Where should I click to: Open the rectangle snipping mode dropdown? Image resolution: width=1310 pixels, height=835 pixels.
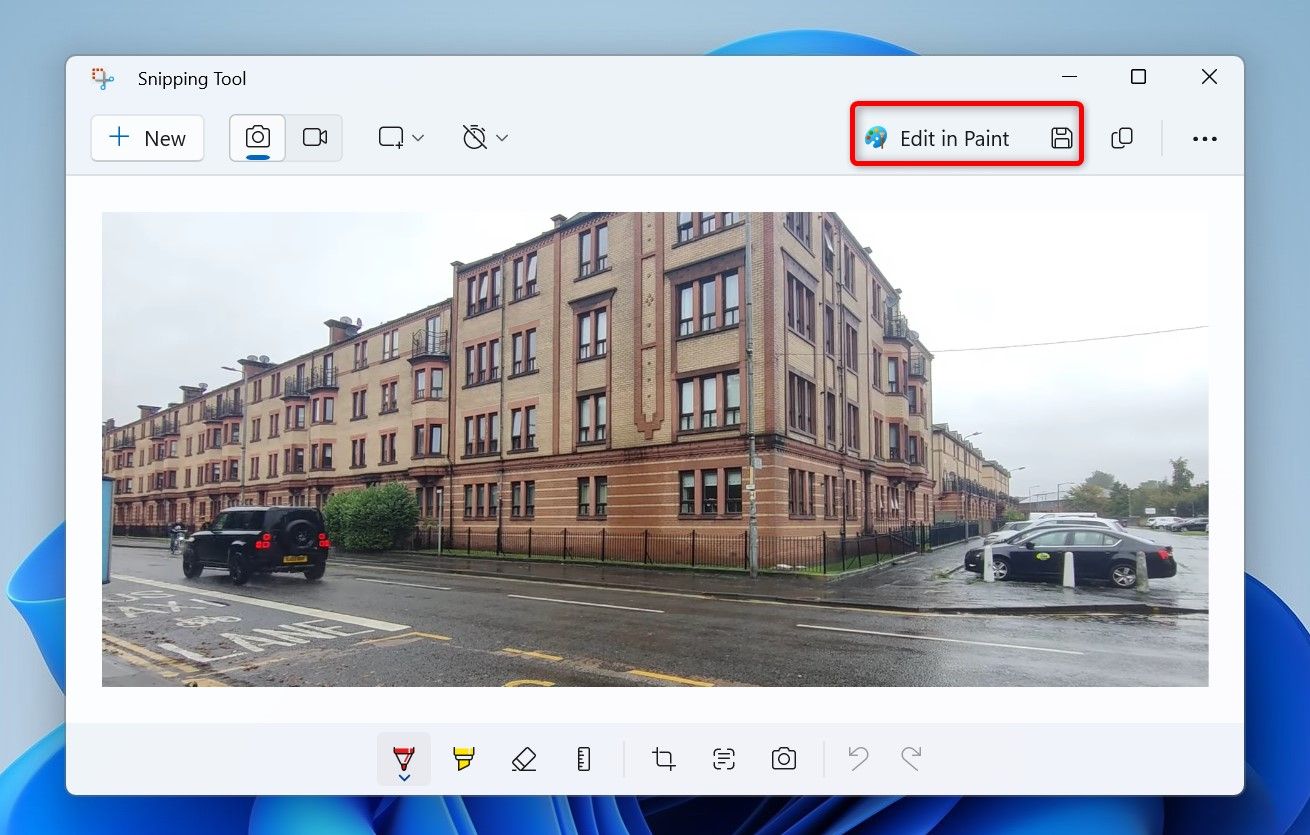point(401,138)
